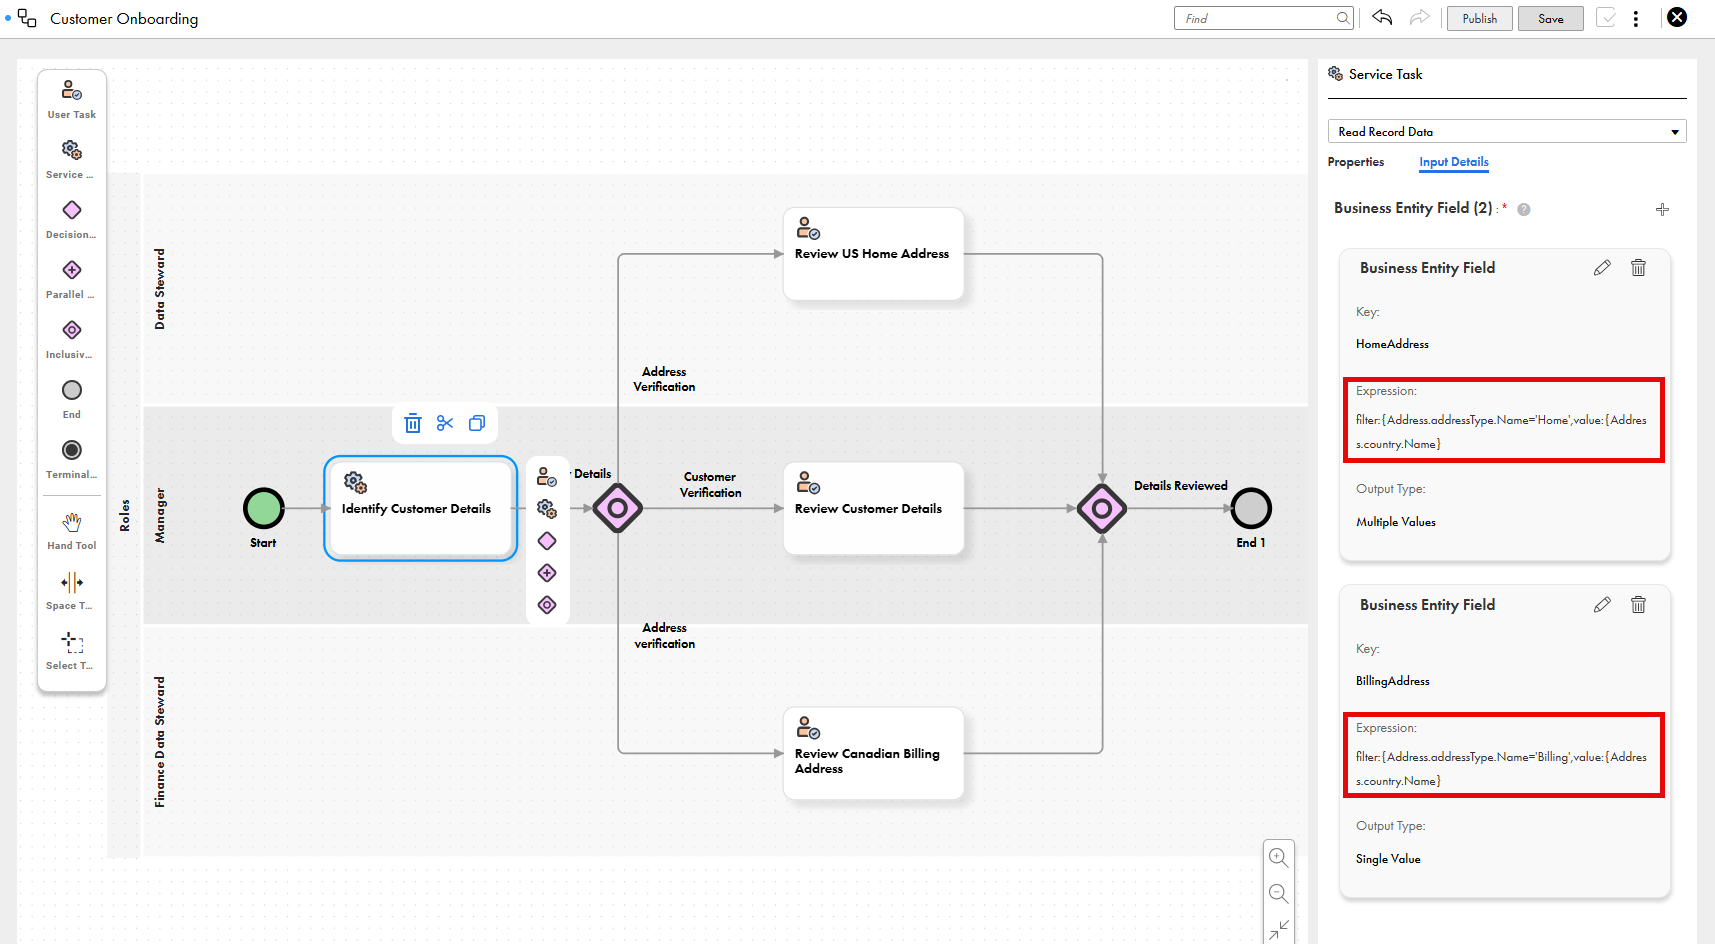
Task: Select the Terminal end event tool
Action: click(72, 459)
